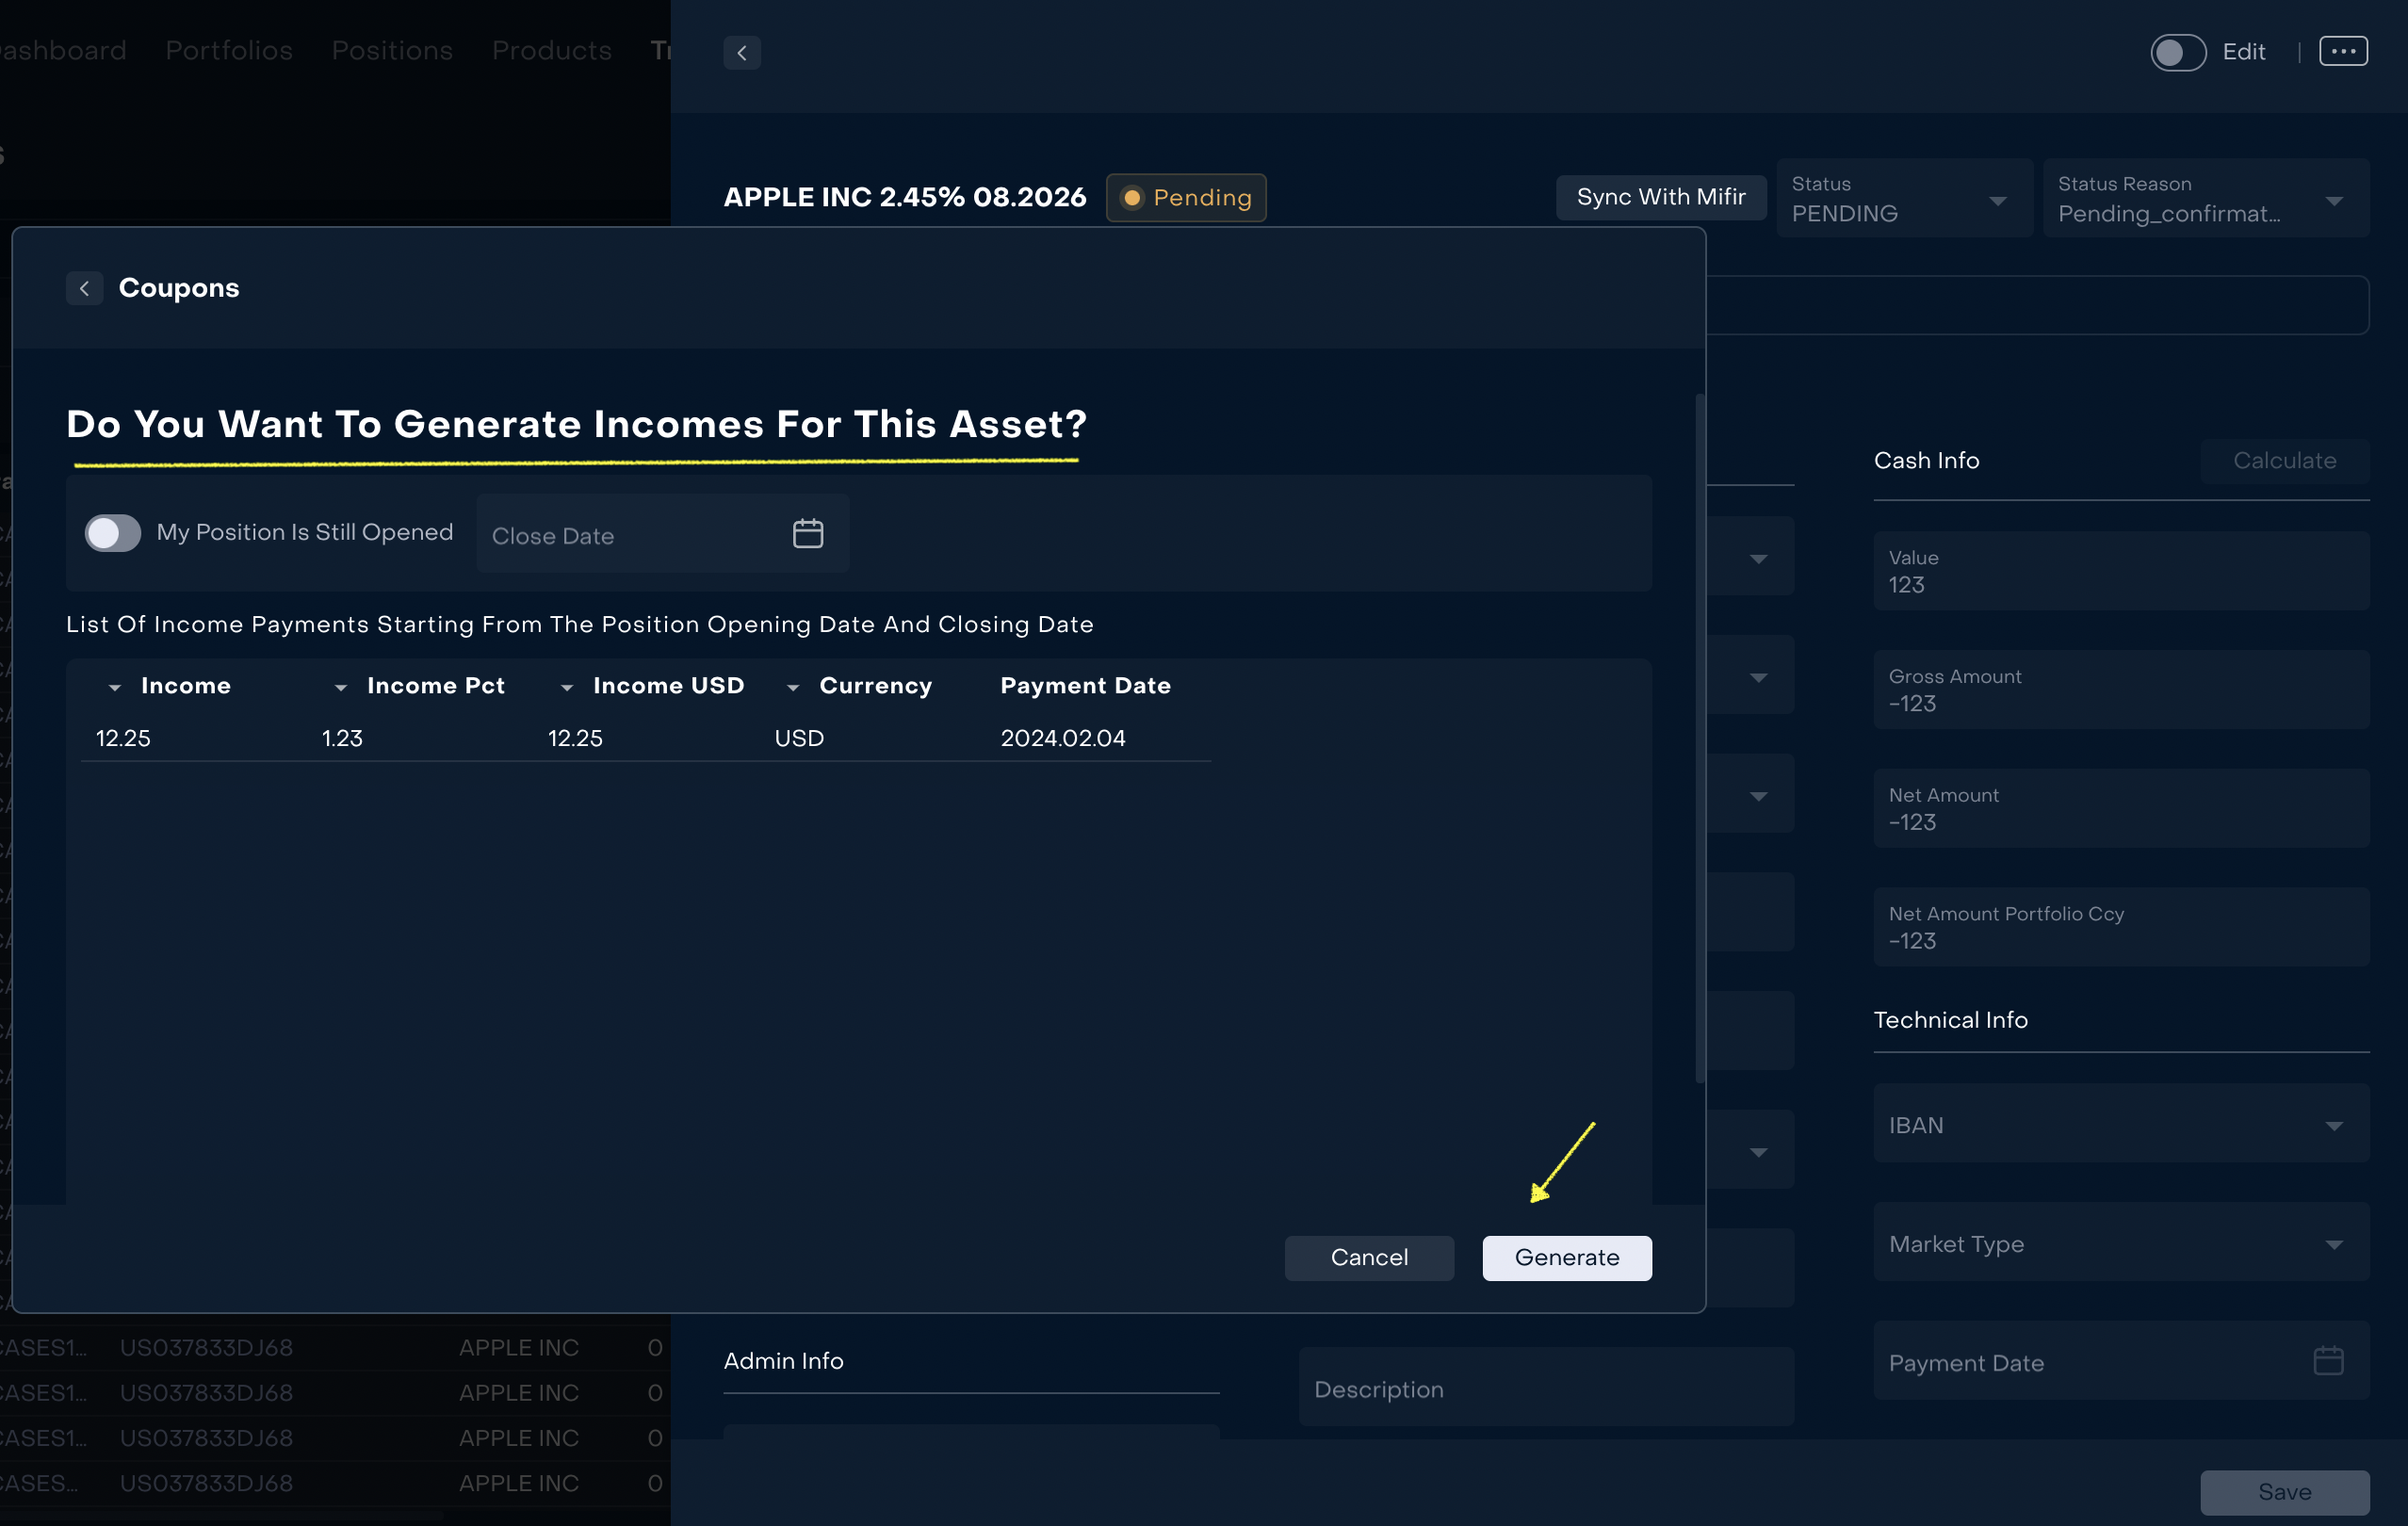The width and height of the screenshot is (2408, 1526).
Task: Open the Close Date calendar picker
Action: pos(807,534)
